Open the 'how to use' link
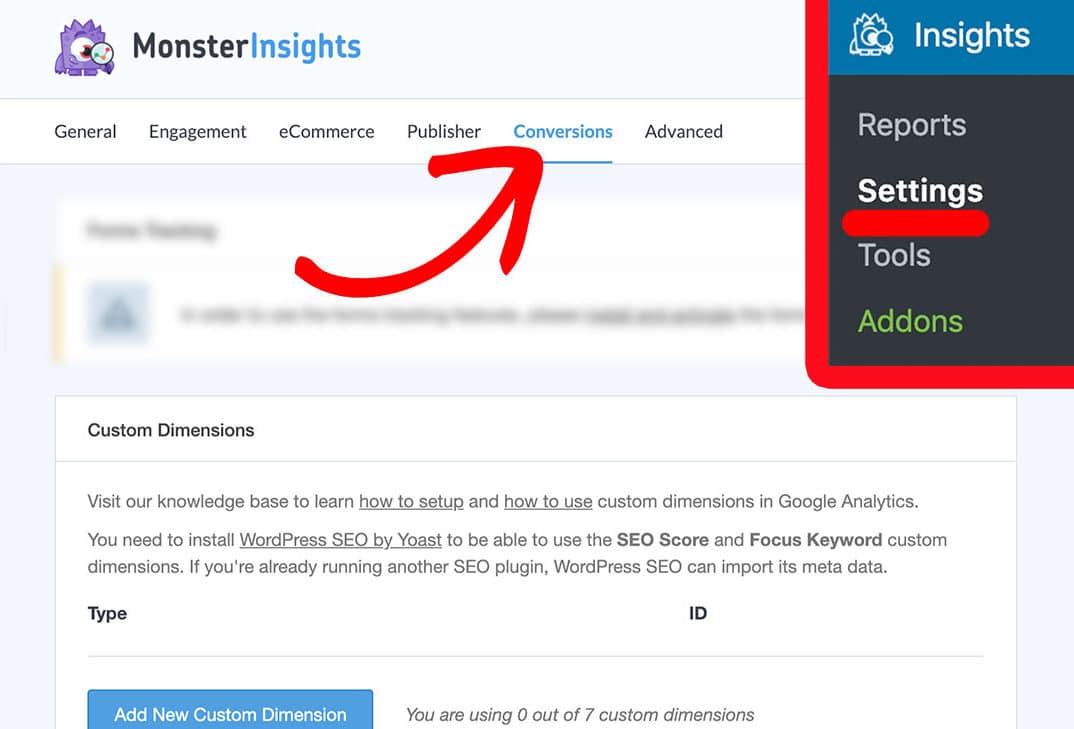The height and width of the screenshot is (729, 1074). (548, 502)
